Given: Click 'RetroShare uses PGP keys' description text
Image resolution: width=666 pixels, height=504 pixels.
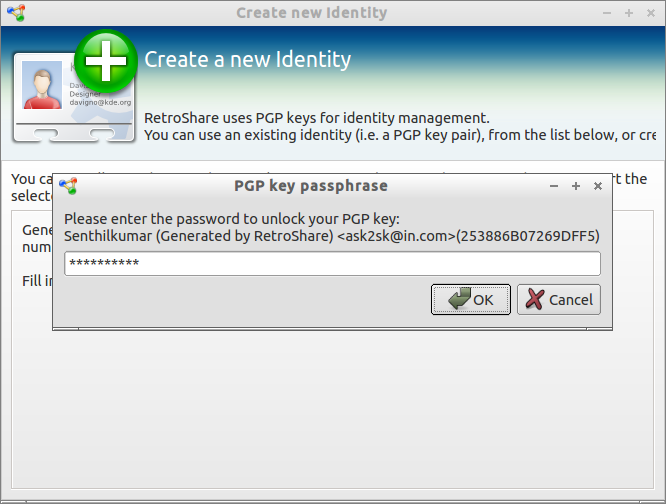Looking at the screenshot, I should pyautogui.click(x=317, y=118).
